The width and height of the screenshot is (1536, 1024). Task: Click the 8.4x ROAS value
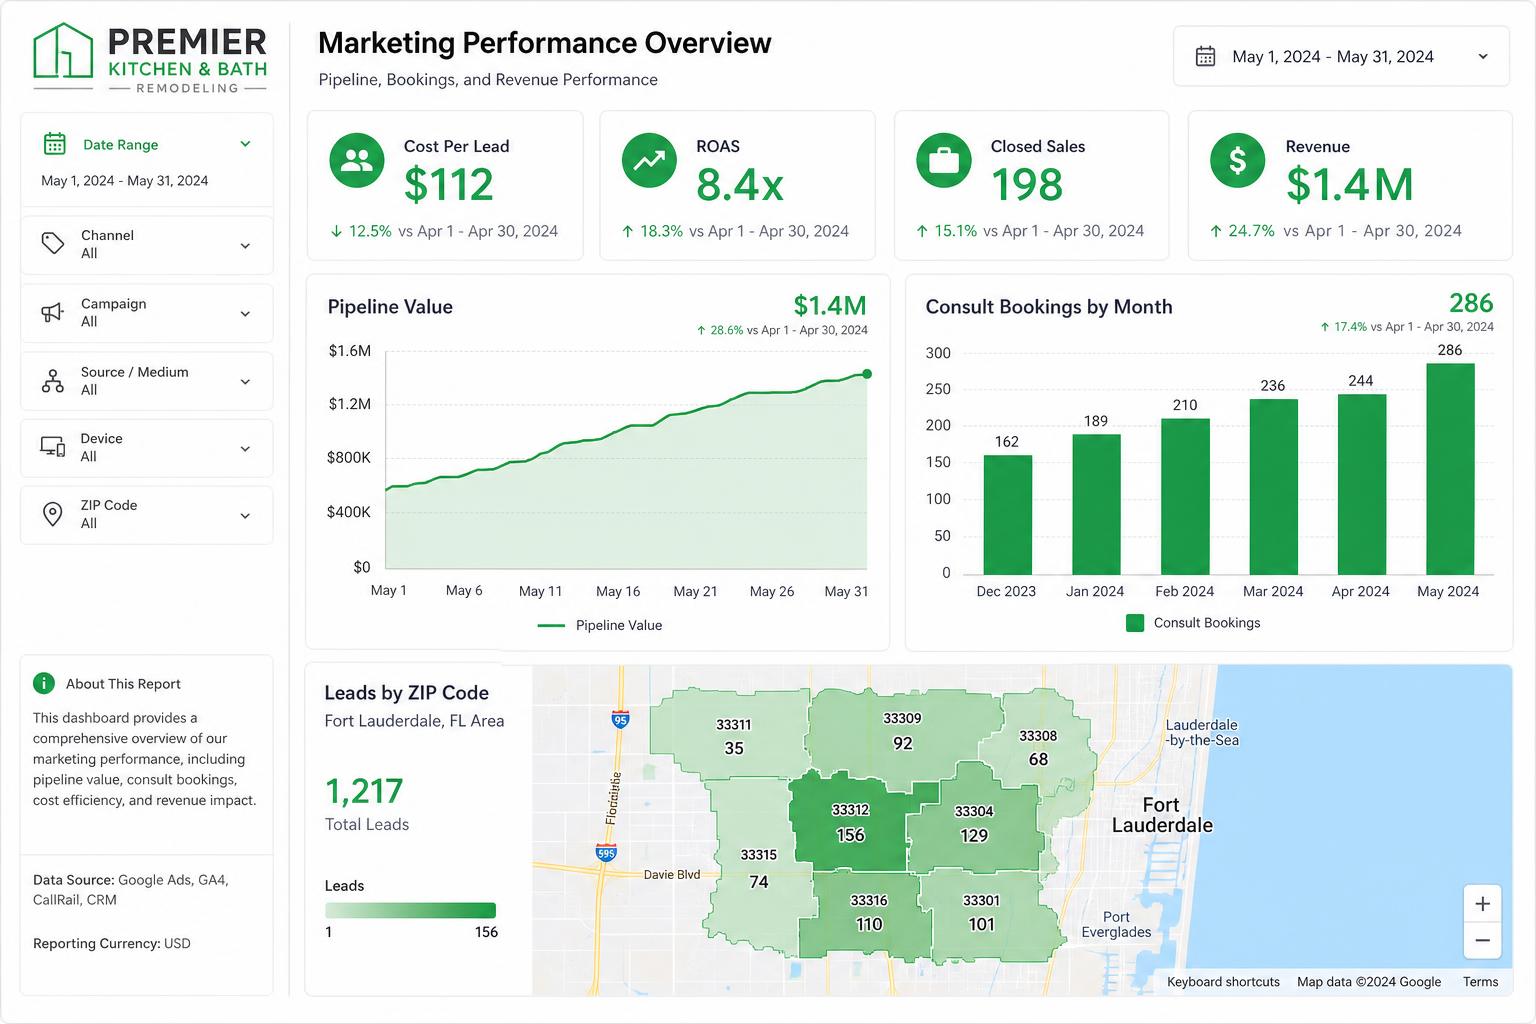coord(740,185)
